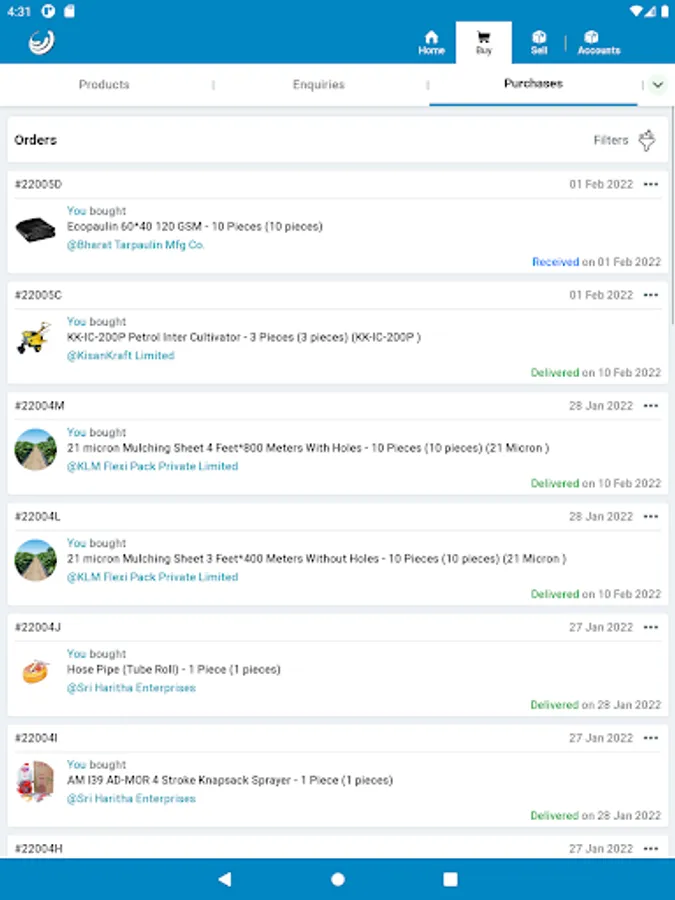Screen dimensions: 675x900
Task: Select order number #22004M
Action: click(x=39, y=406)
